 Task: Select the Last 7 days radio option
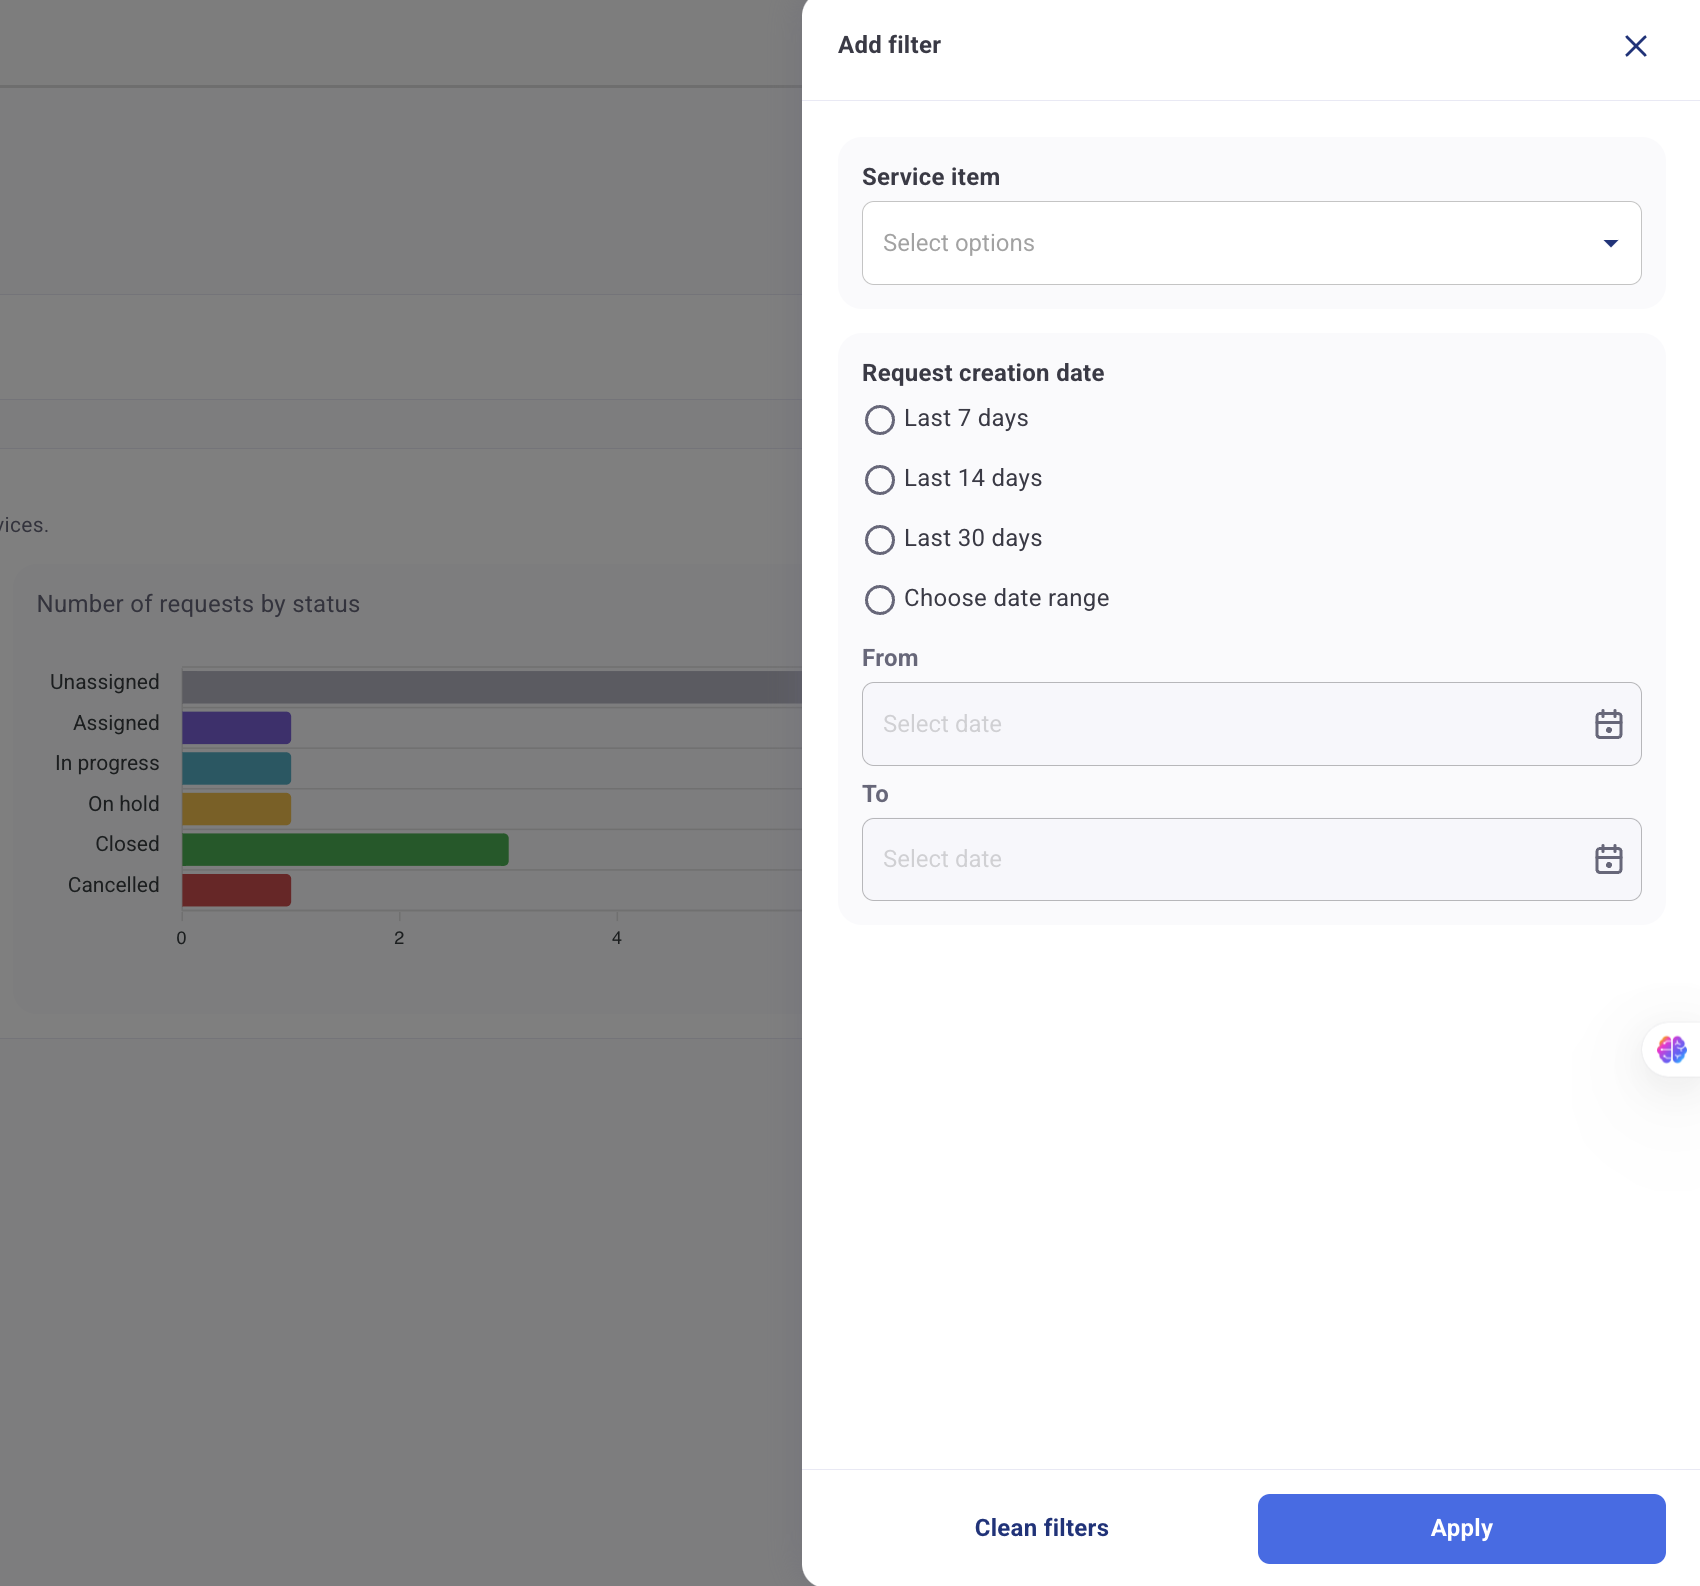click(879, 419)
